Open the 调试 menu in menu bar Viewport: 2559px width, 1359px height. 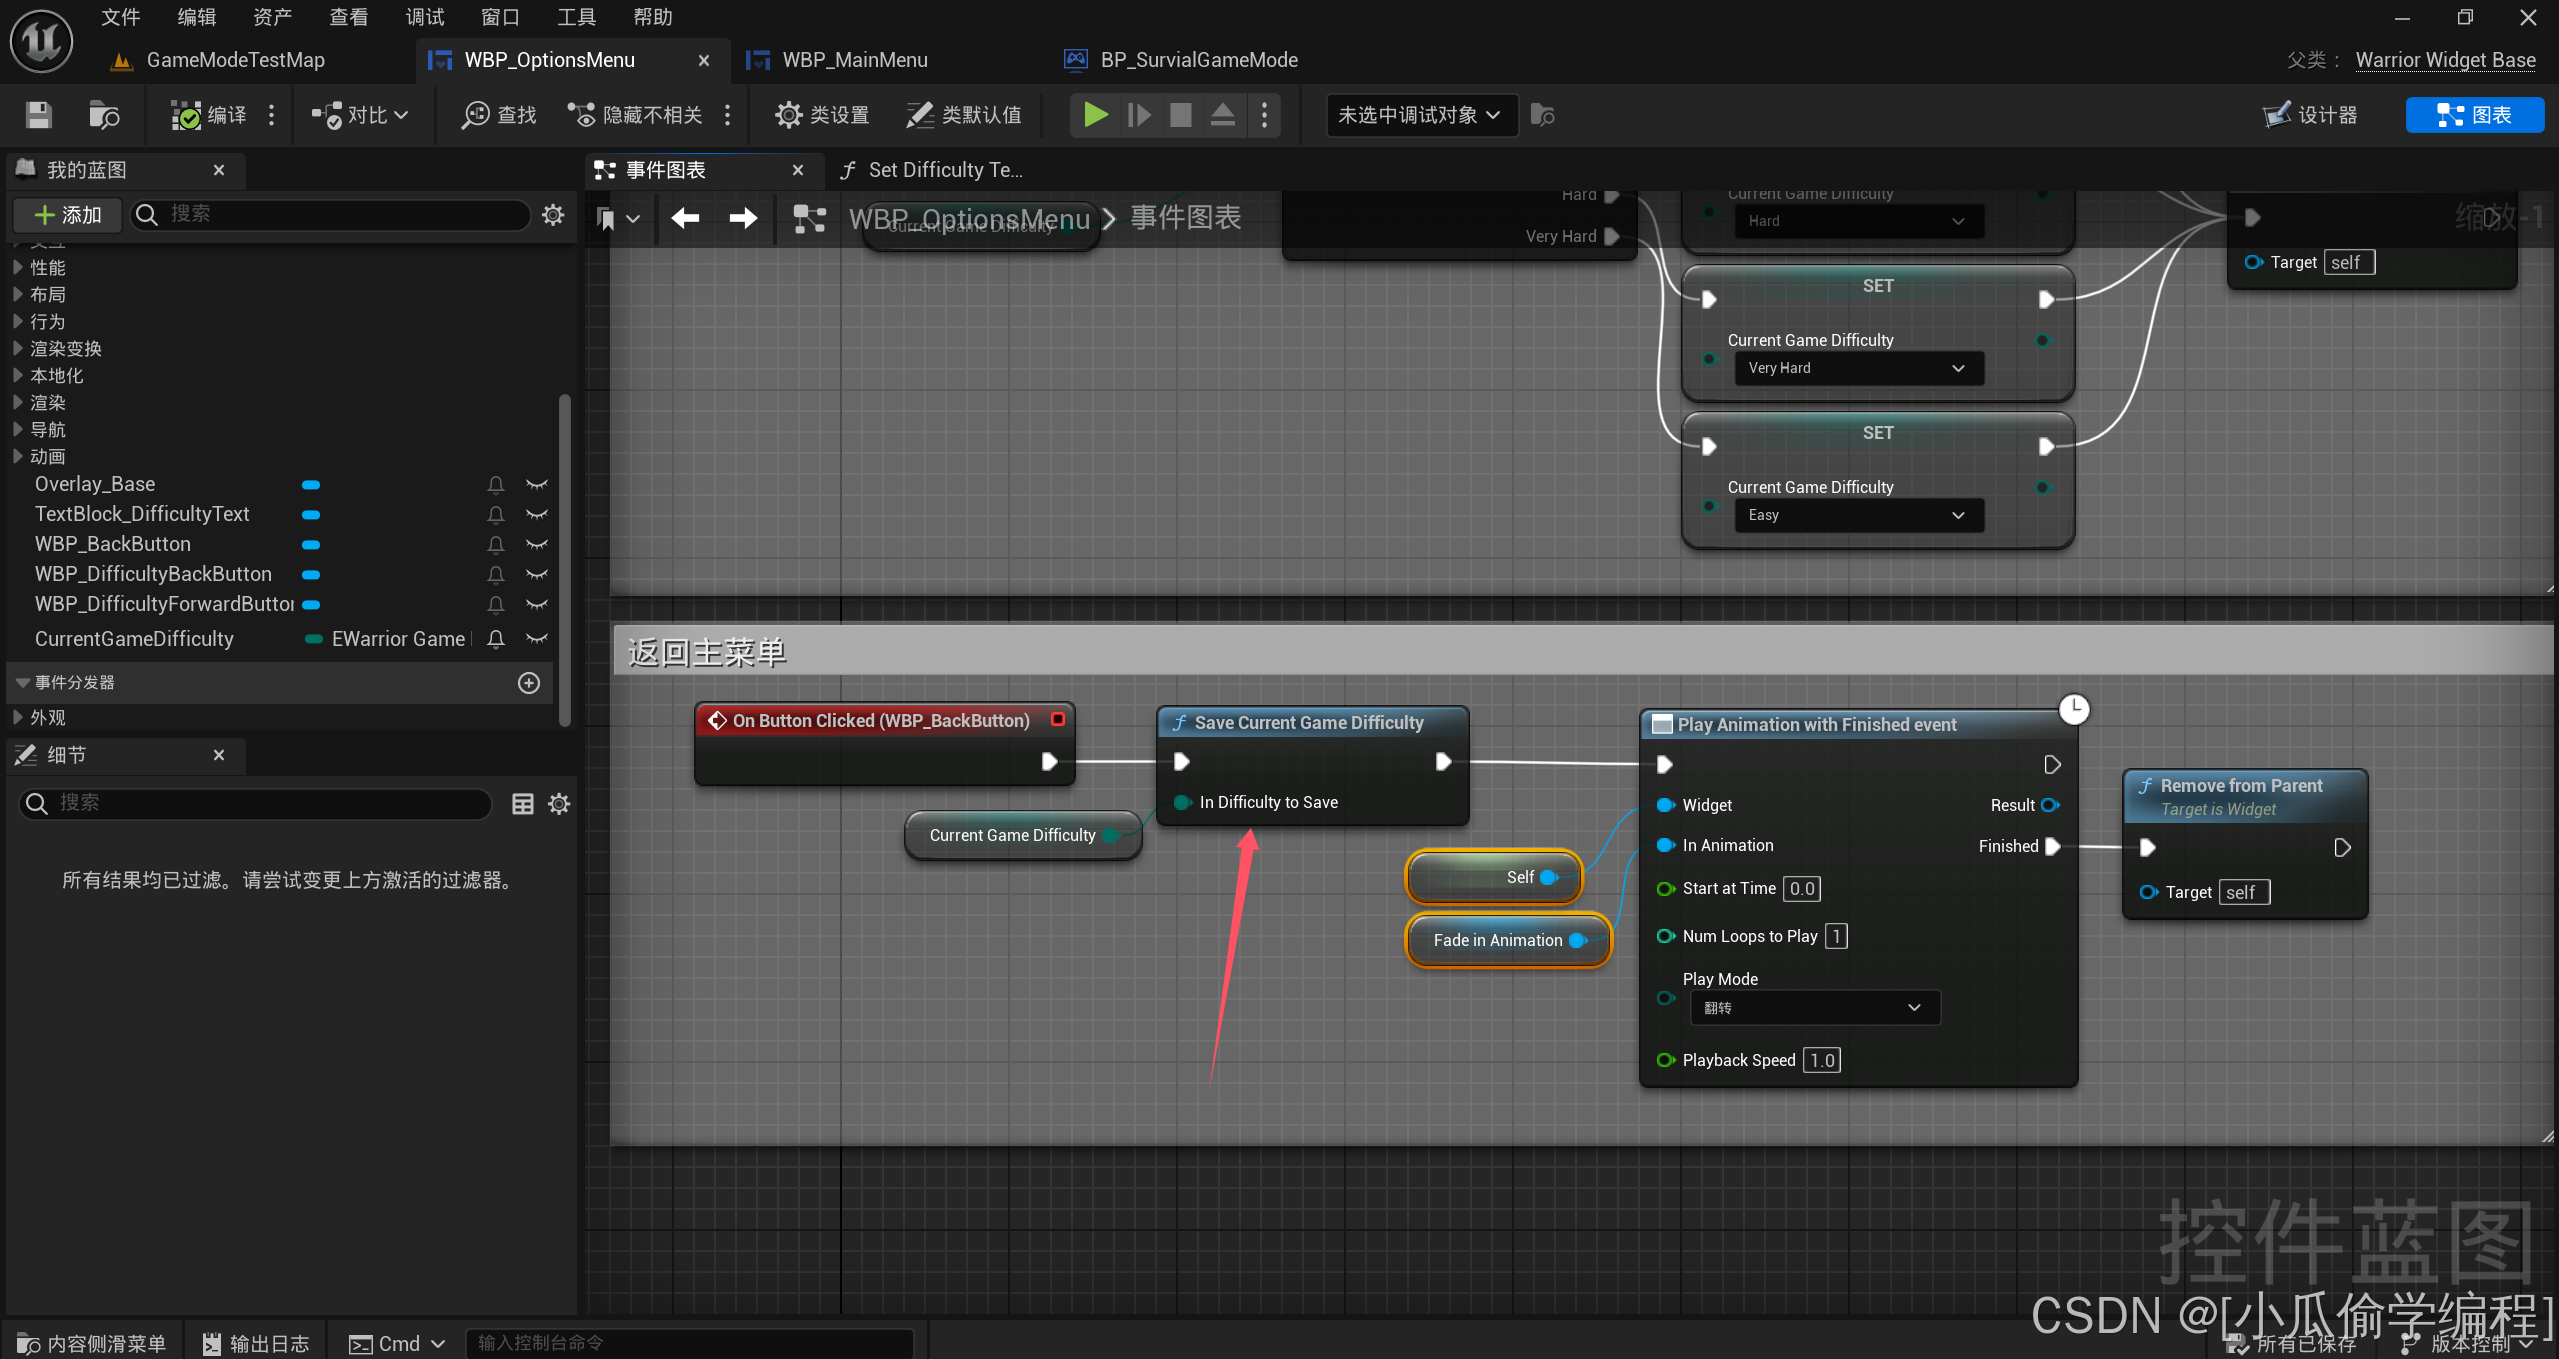tap(424, 17)
